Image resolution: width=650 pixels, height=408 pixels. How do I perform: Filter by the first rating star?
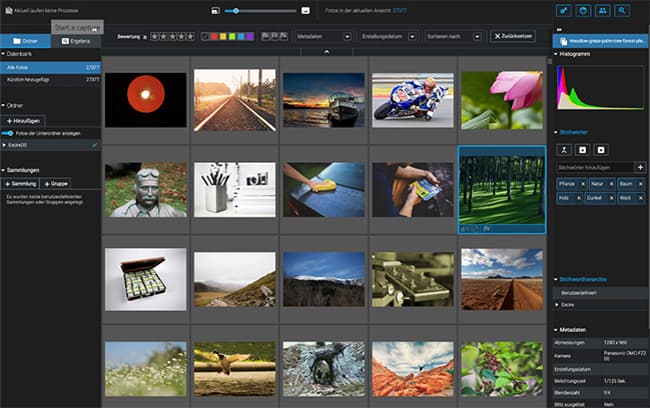[154, 36]
